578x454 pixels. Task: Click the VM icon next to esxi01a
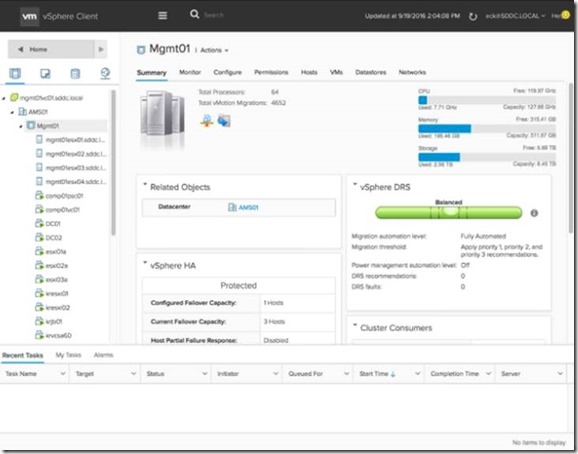point(39,251)
